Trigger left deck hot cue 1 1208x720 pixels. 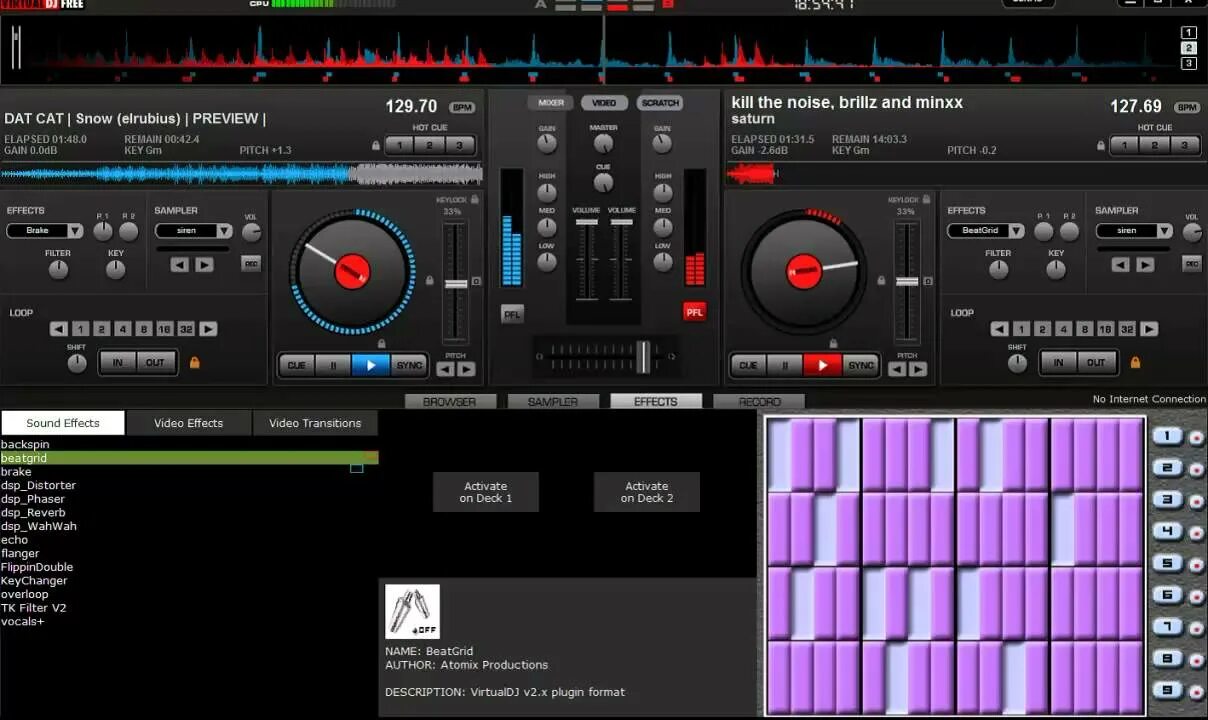399,145
